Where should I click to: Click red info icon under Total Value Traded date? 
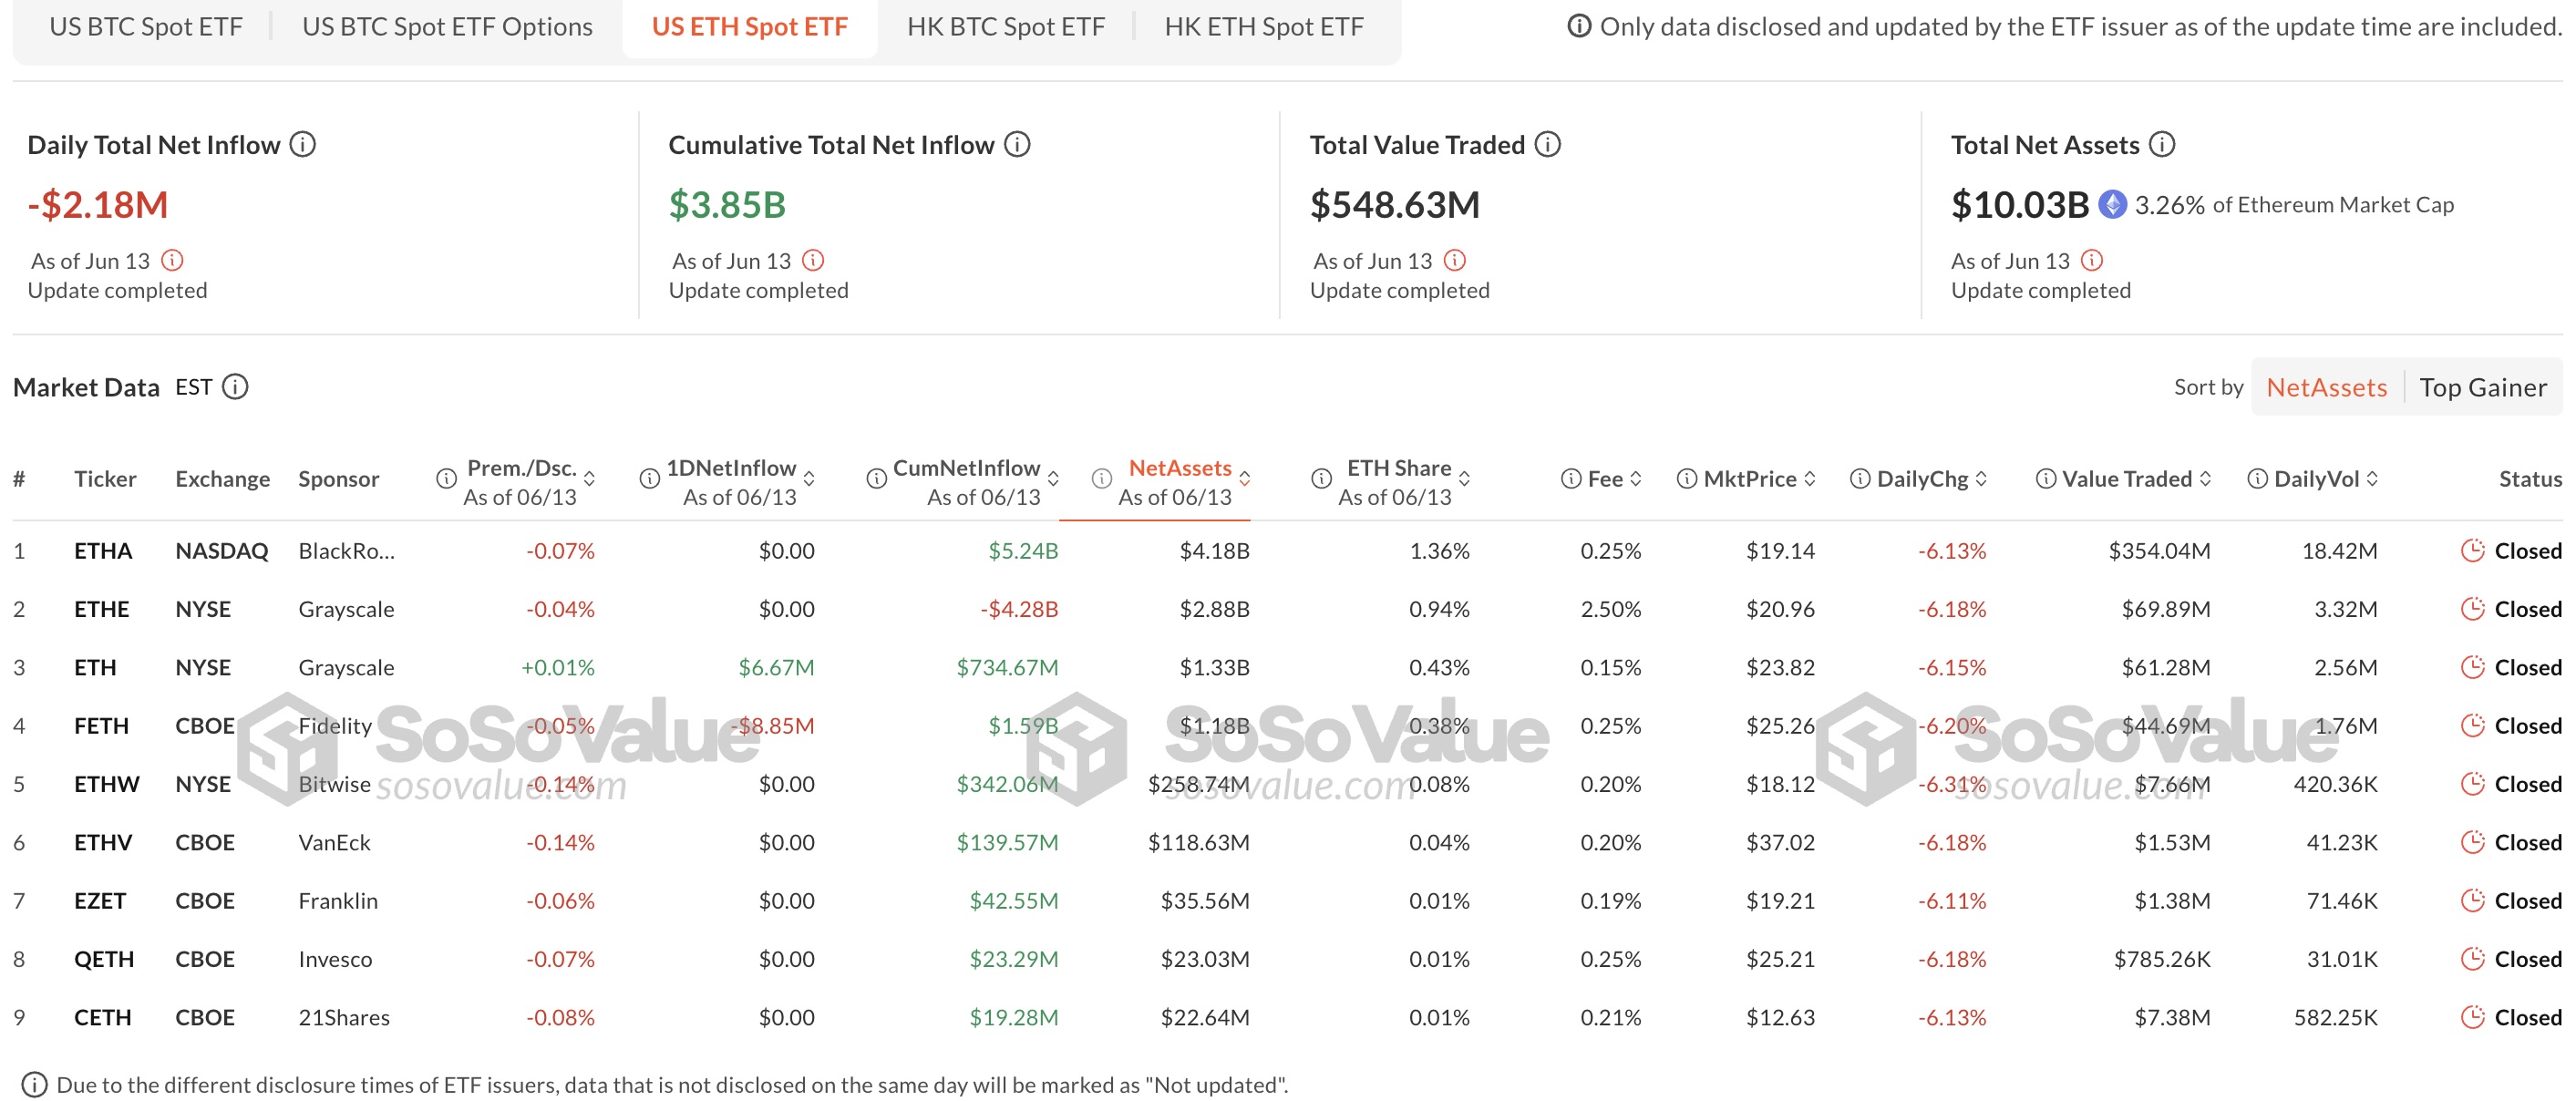click(1455, 261)
